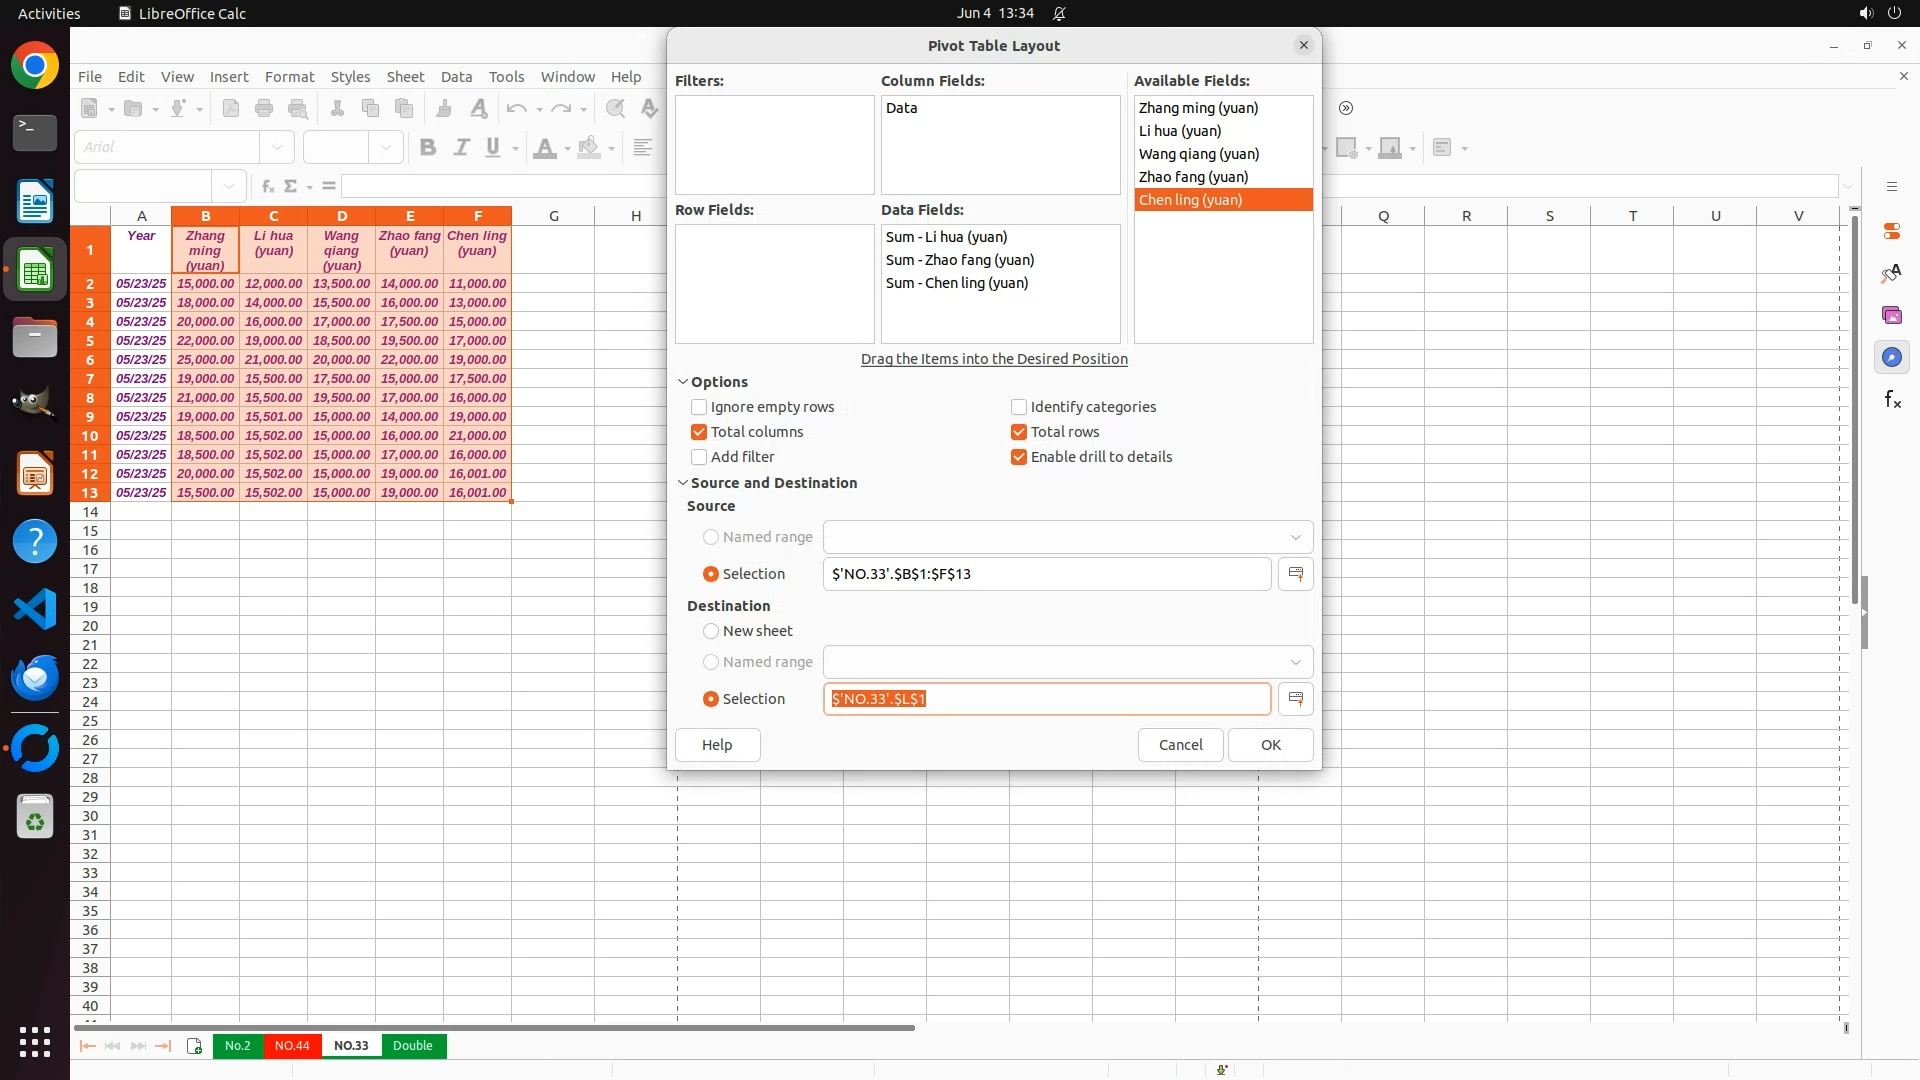Click OK to create the pivot table
This screenshot has height=1080, width=1920.
pos(1270,745)
